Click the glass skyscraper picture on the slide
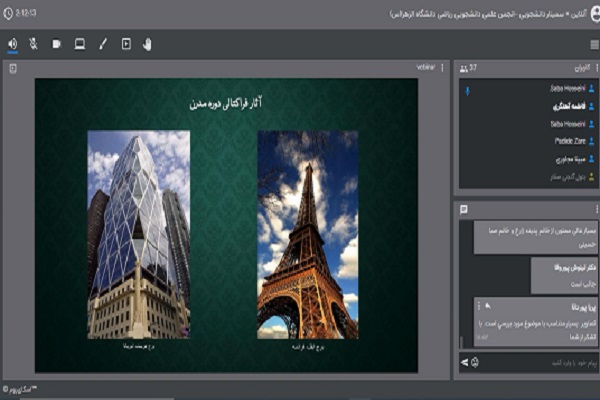The height and width of the screenshot is (400, 600). click(139, 235)
